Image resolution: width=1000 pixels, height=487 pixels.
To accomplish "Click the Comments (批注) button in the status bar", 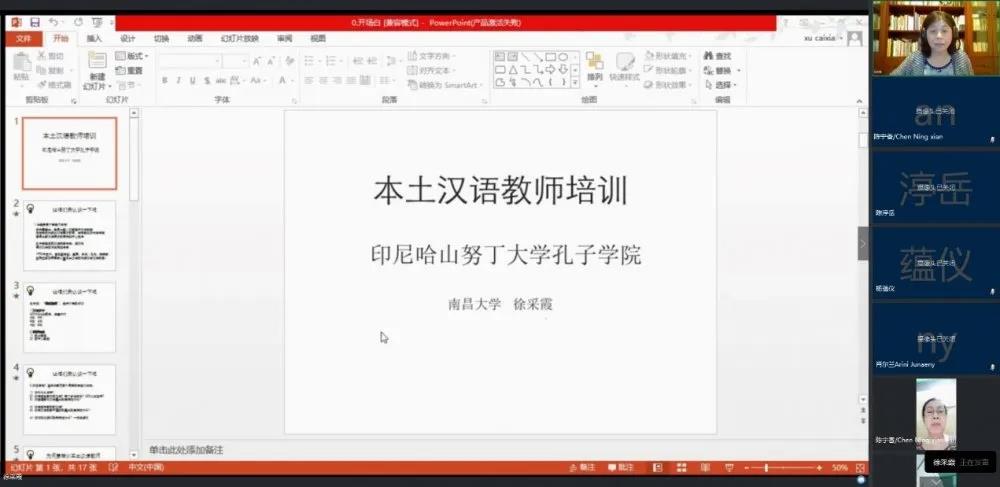I will pos(621,467).
